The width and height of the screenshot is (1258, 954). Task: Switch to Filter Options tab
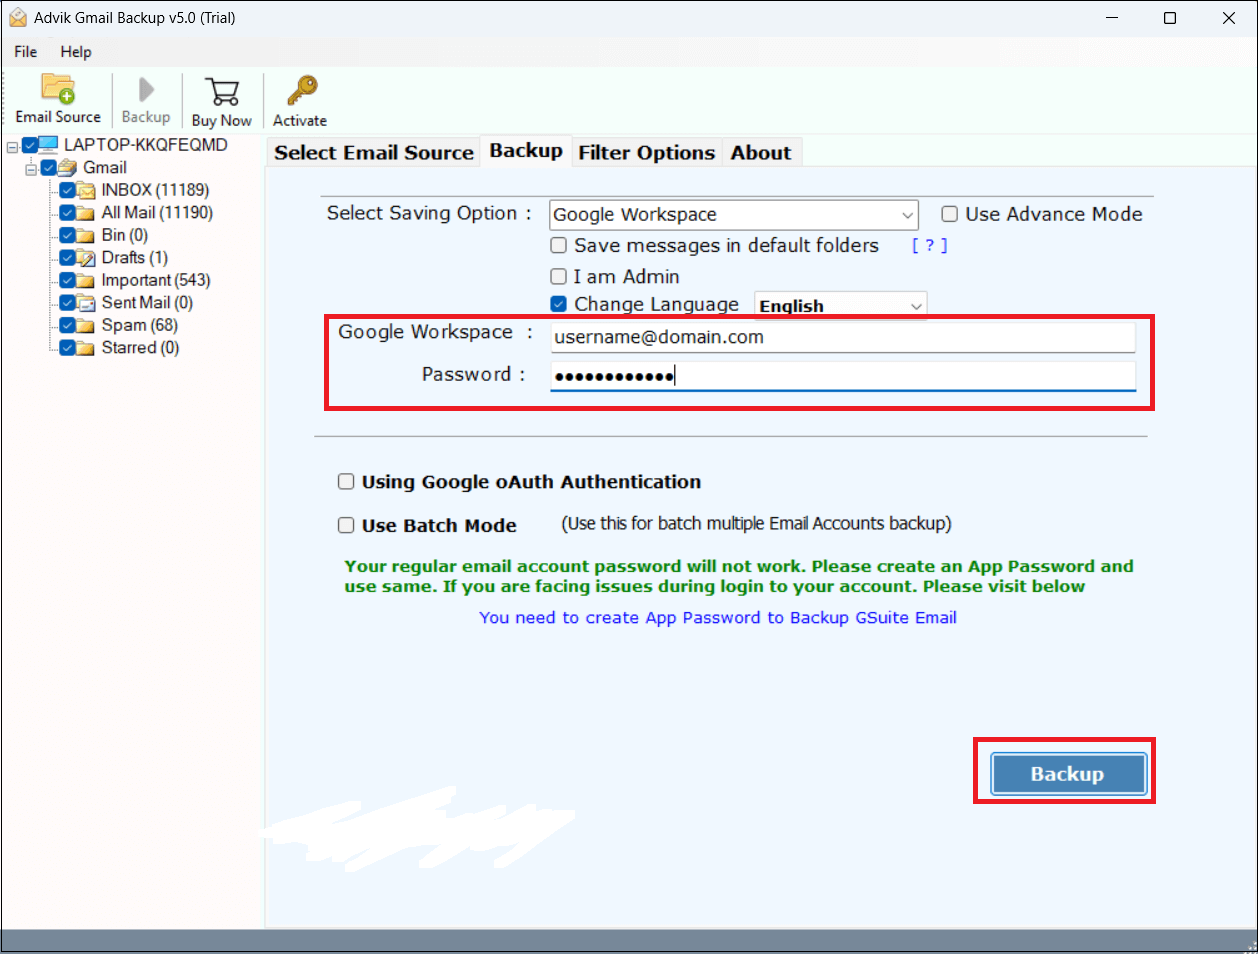[647, 153]
